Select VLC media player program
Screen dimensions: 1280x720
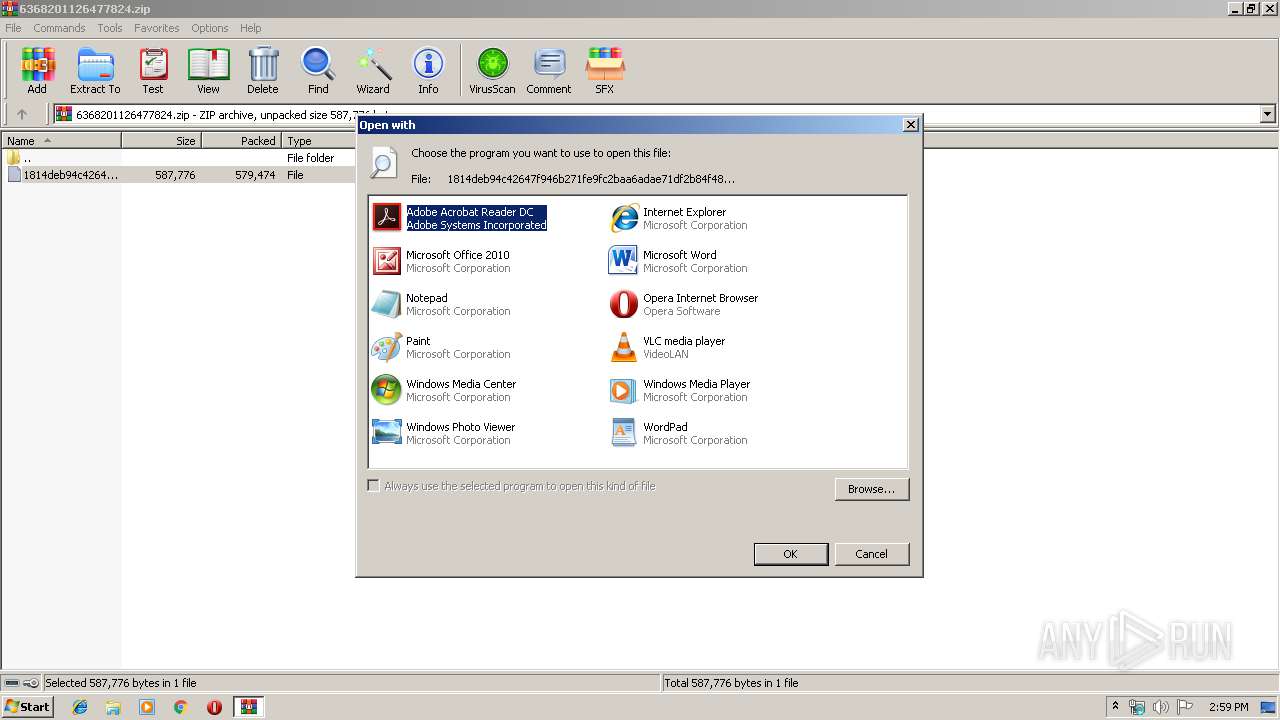[668, 347]
